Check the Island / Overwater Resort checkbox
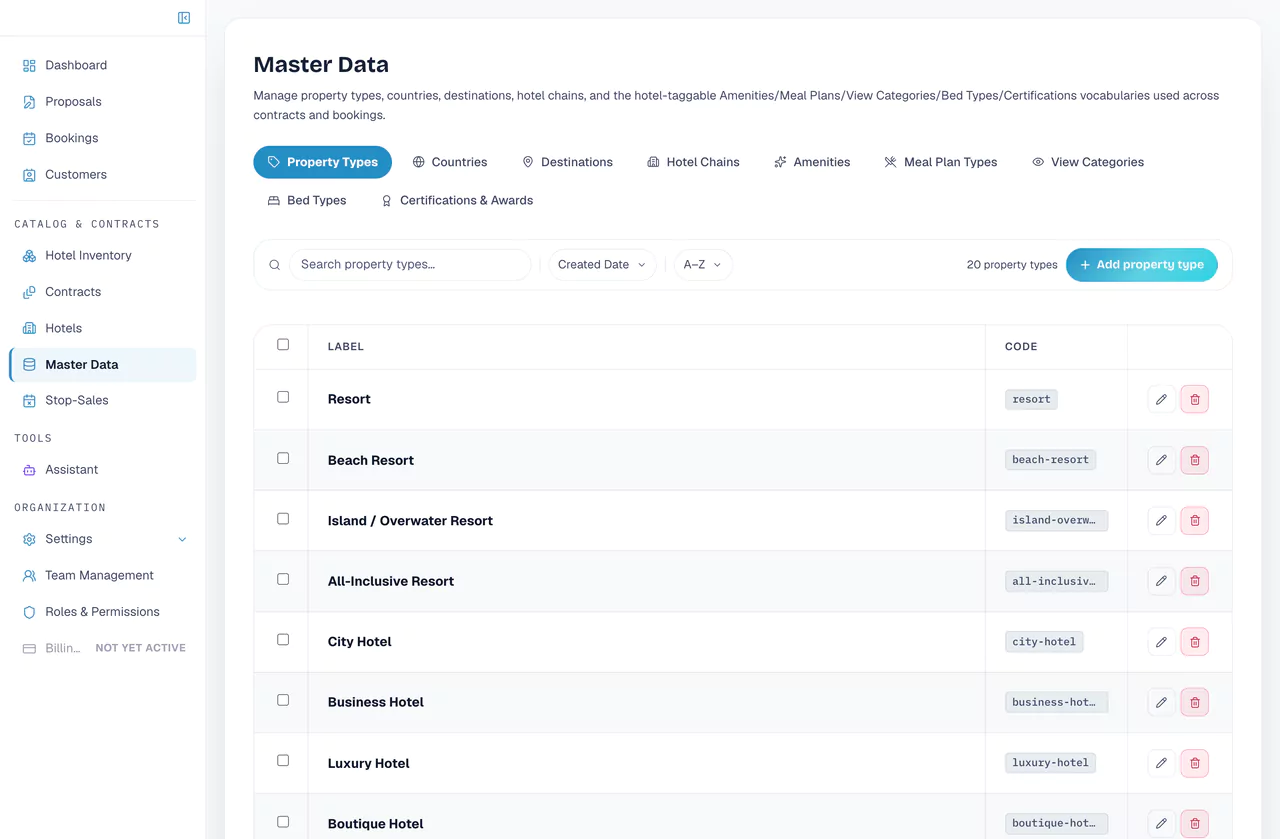 coord(283,519)
